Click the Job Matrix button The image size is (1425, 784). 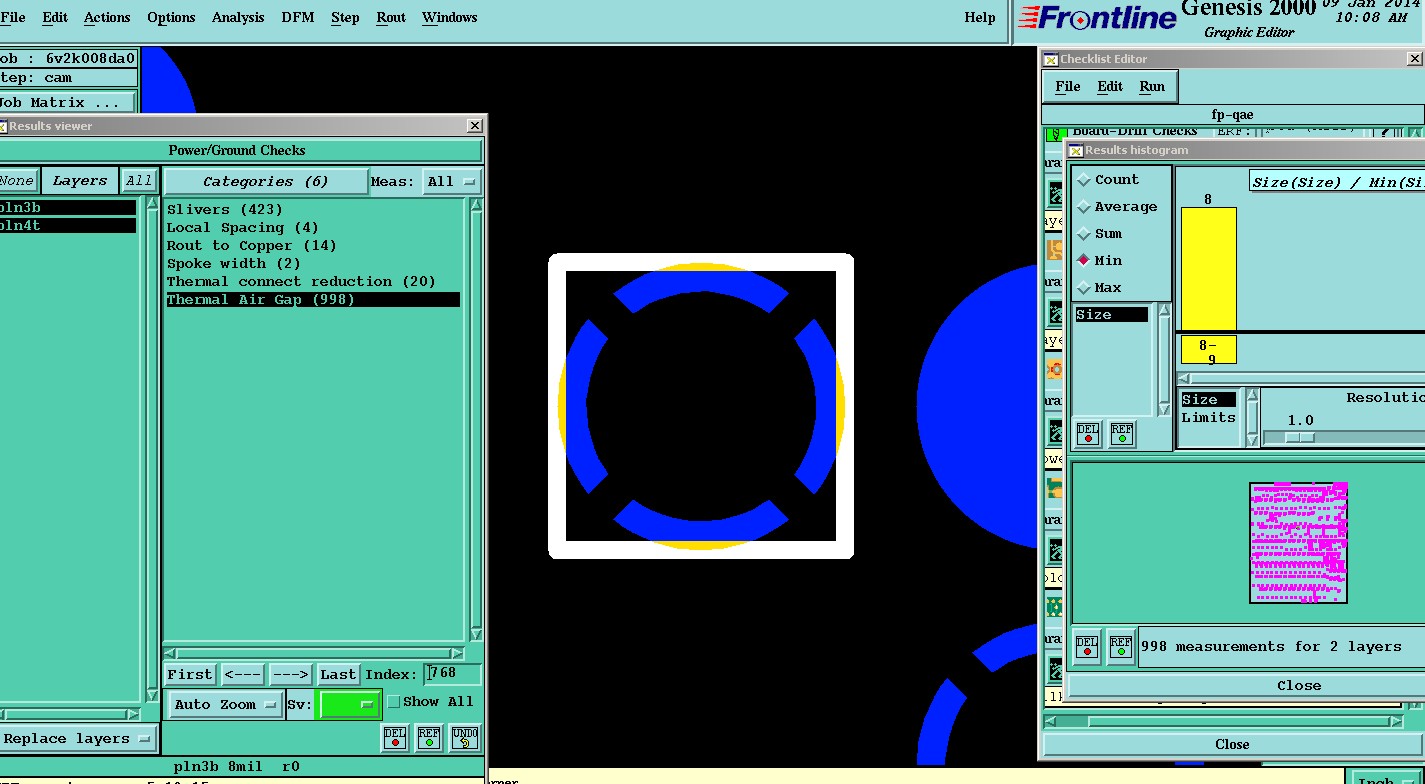(66, 102)
